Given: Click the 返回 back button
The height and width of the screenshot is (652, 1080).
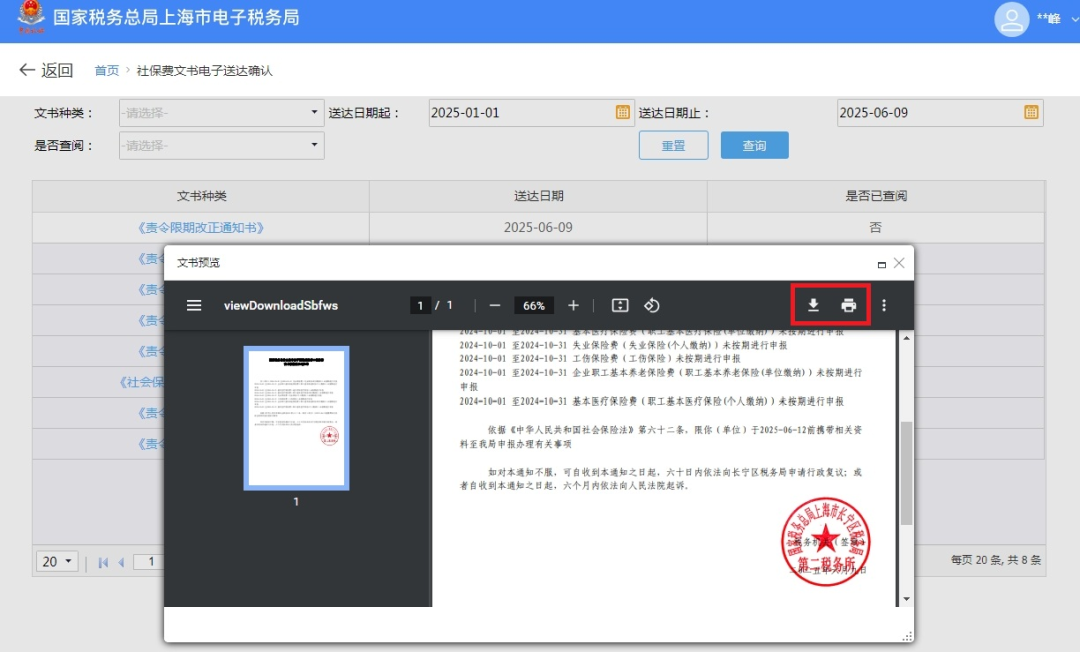Looking at the screenshot, I should tap(46, 70).
